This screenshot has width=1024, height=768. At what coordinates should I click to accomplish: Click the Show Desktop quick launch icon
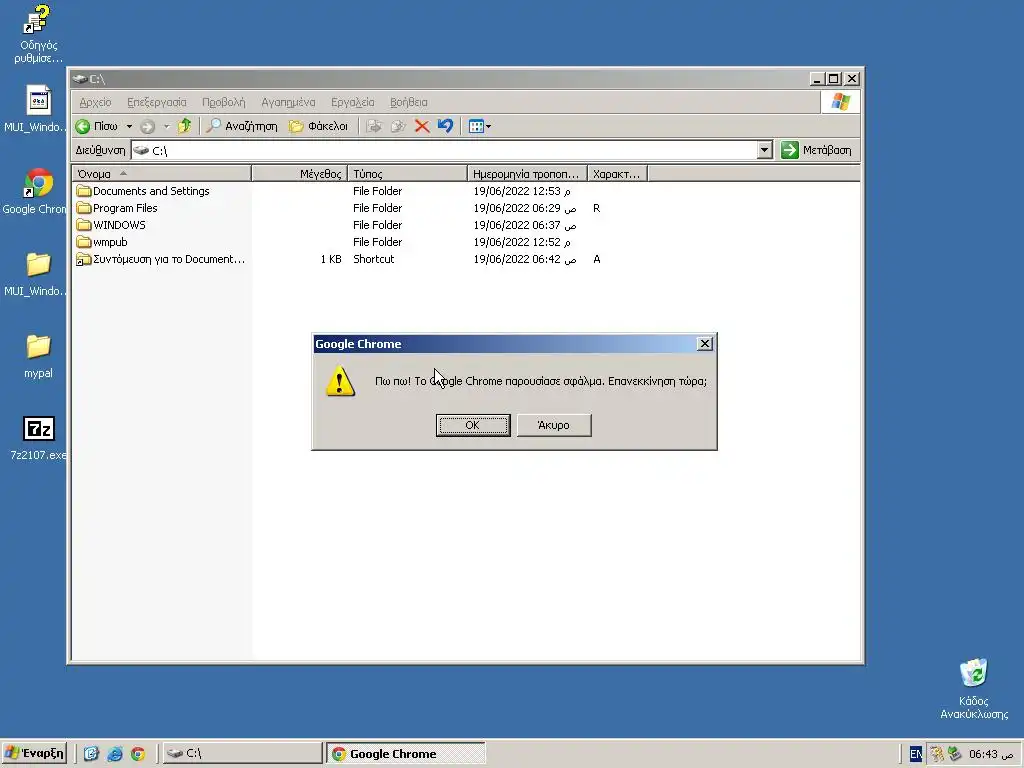pyautogui.click(x=91, y=754)
